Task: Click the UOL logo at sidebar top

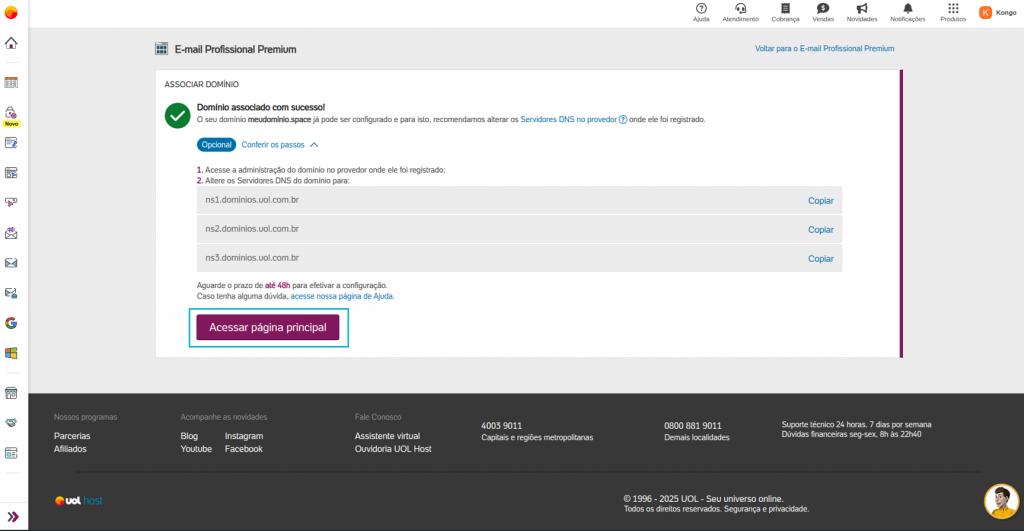Action: pos(11,12)
